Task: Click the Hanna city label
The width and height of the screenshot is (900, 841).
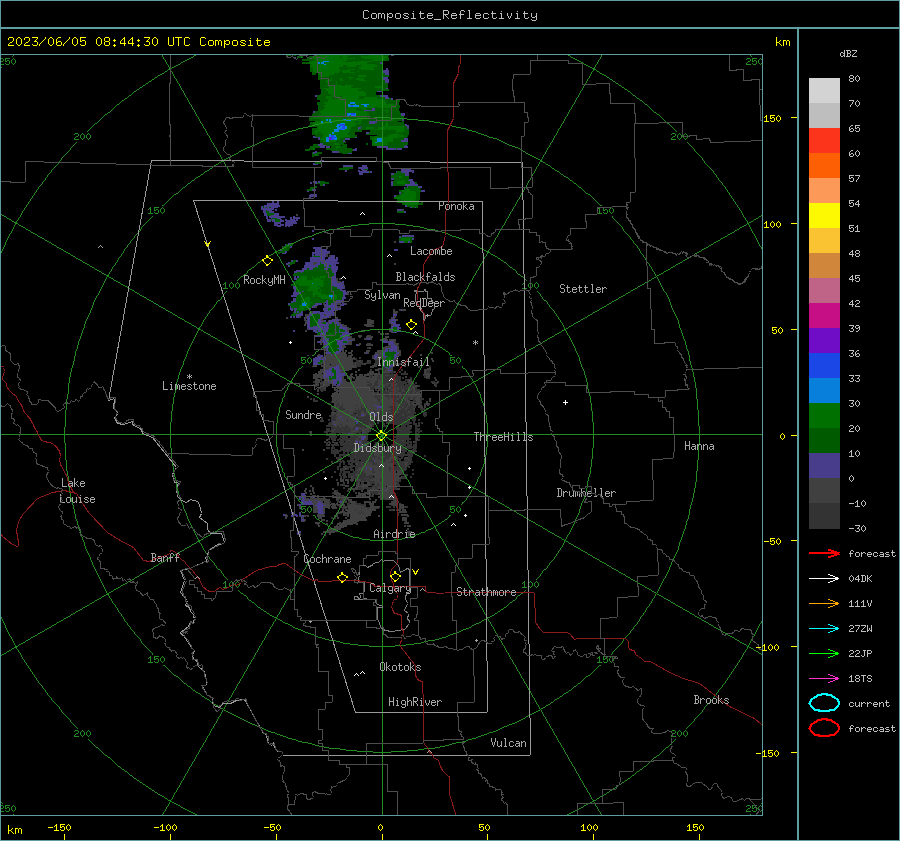Action: coord(699,446)
